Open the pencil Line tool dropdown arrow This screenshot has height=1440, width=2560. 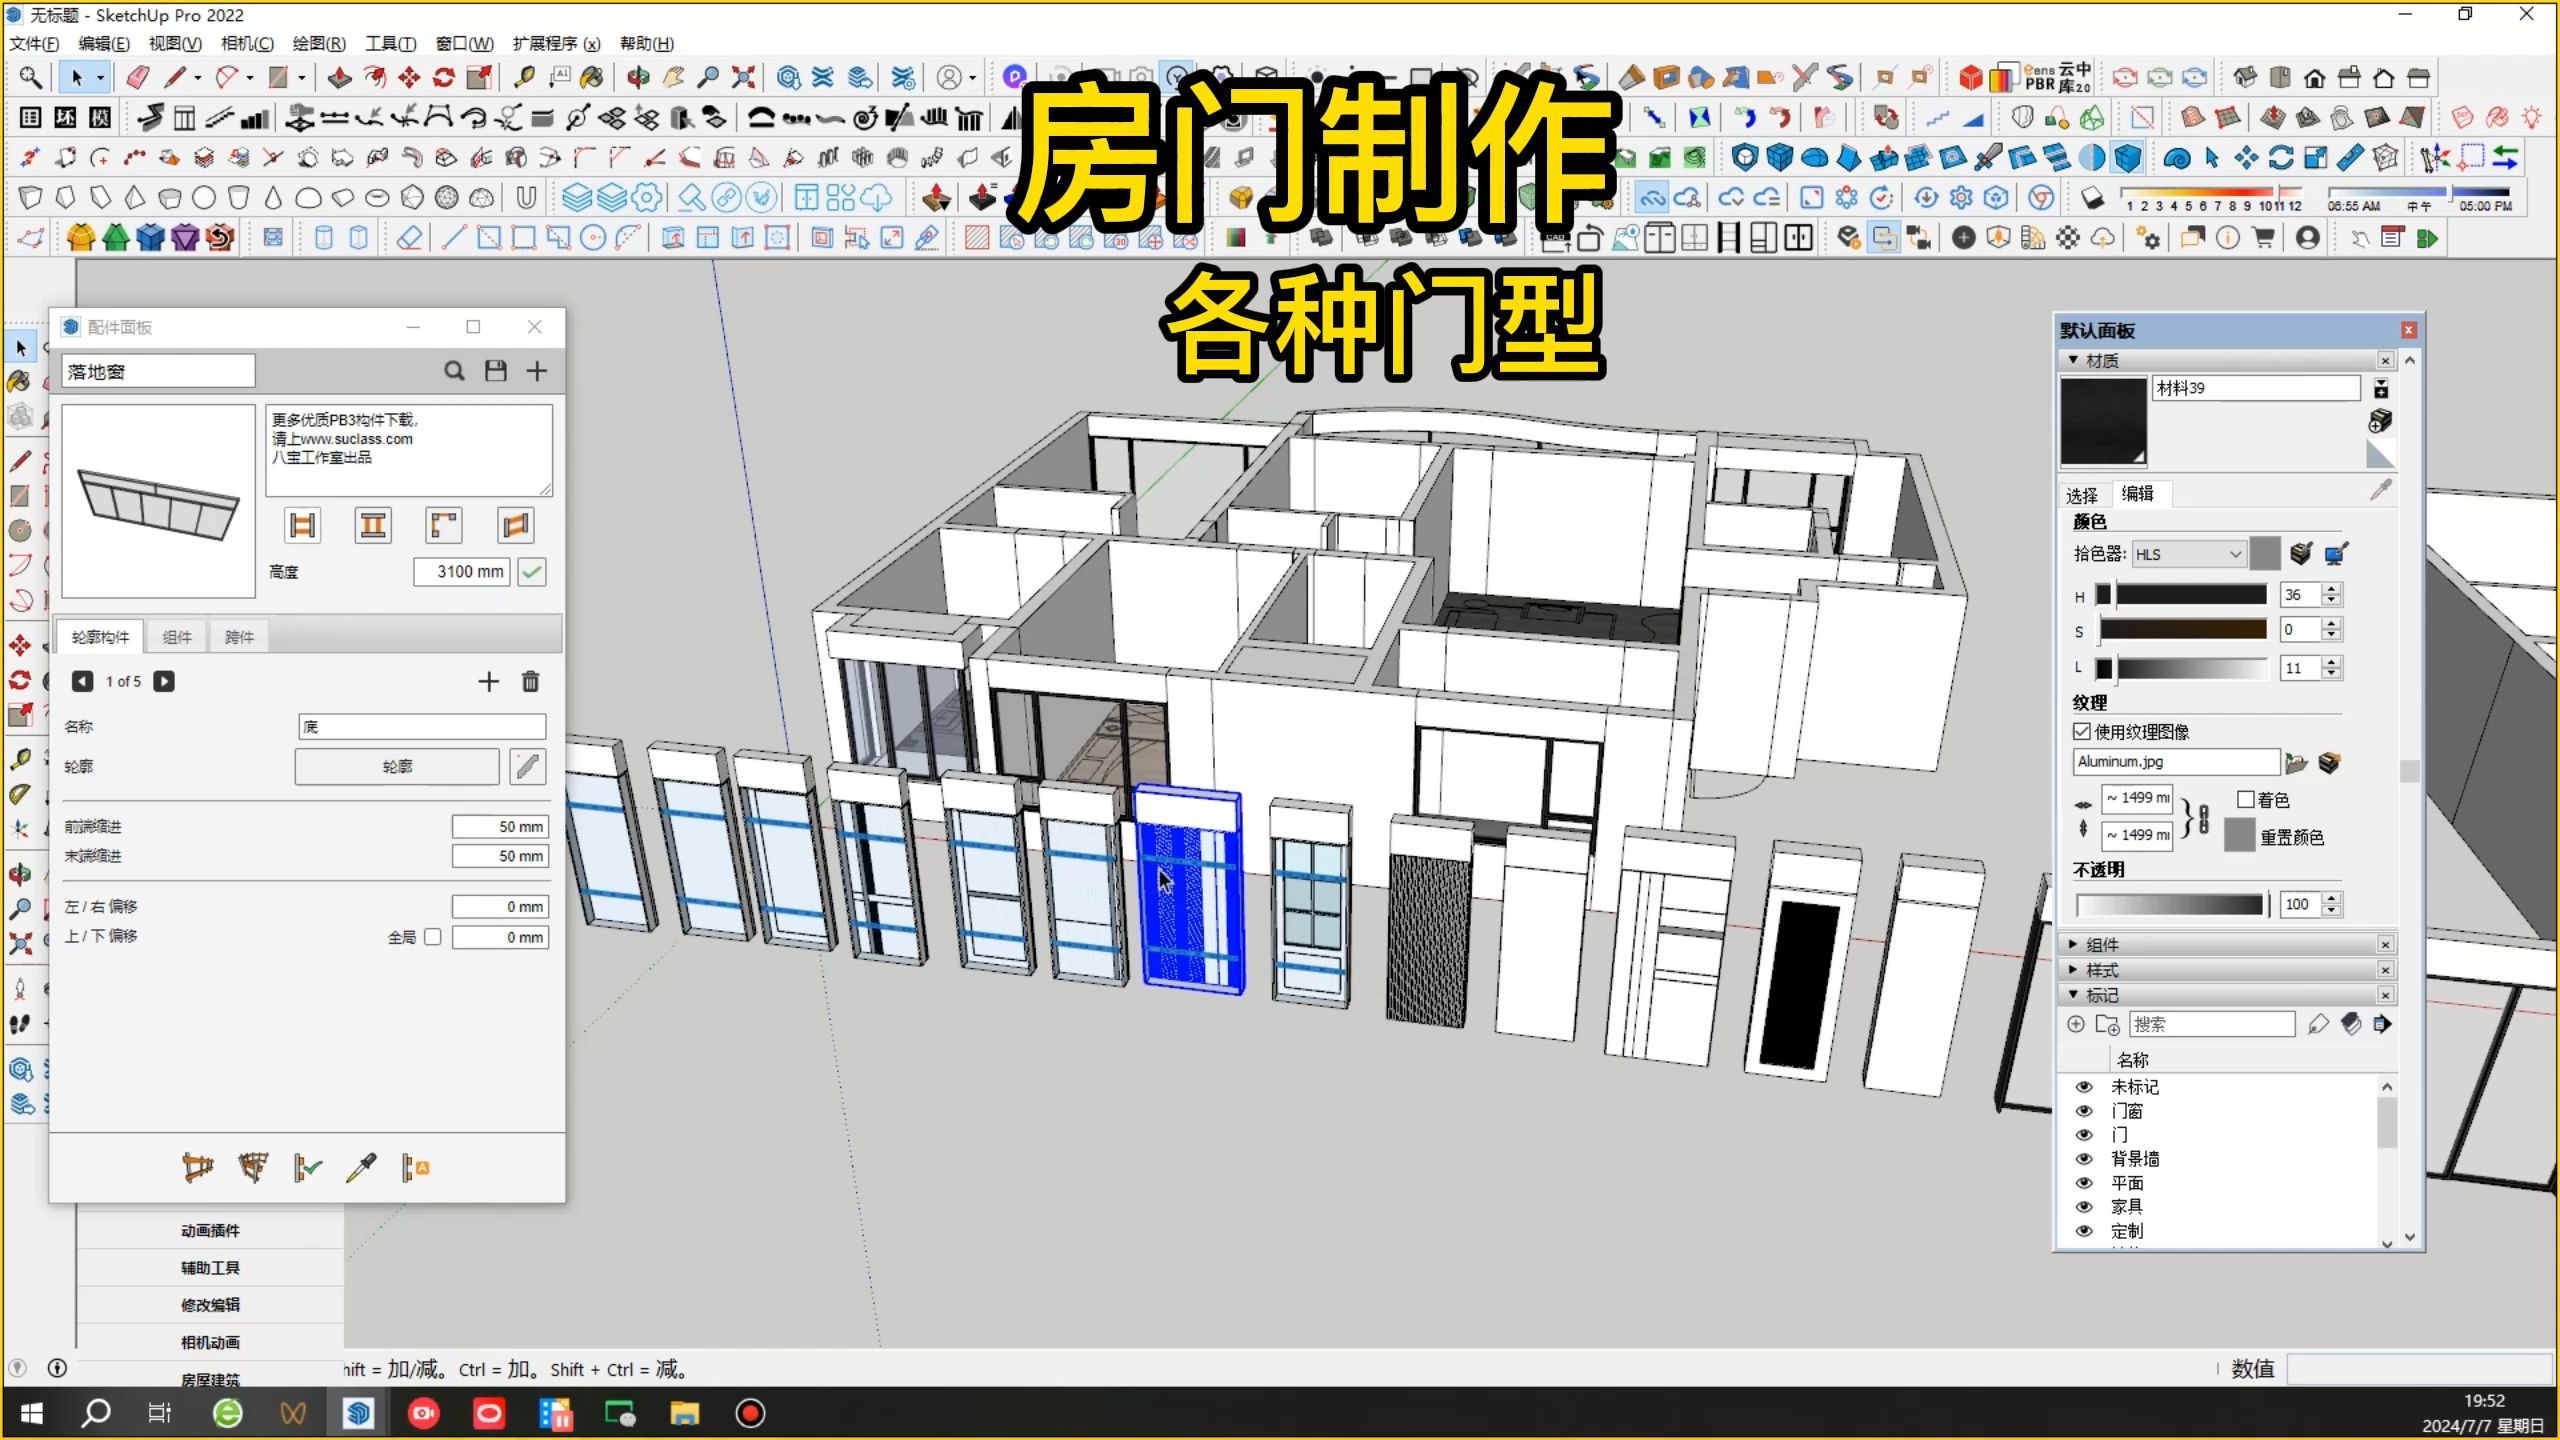coord(198,78)
